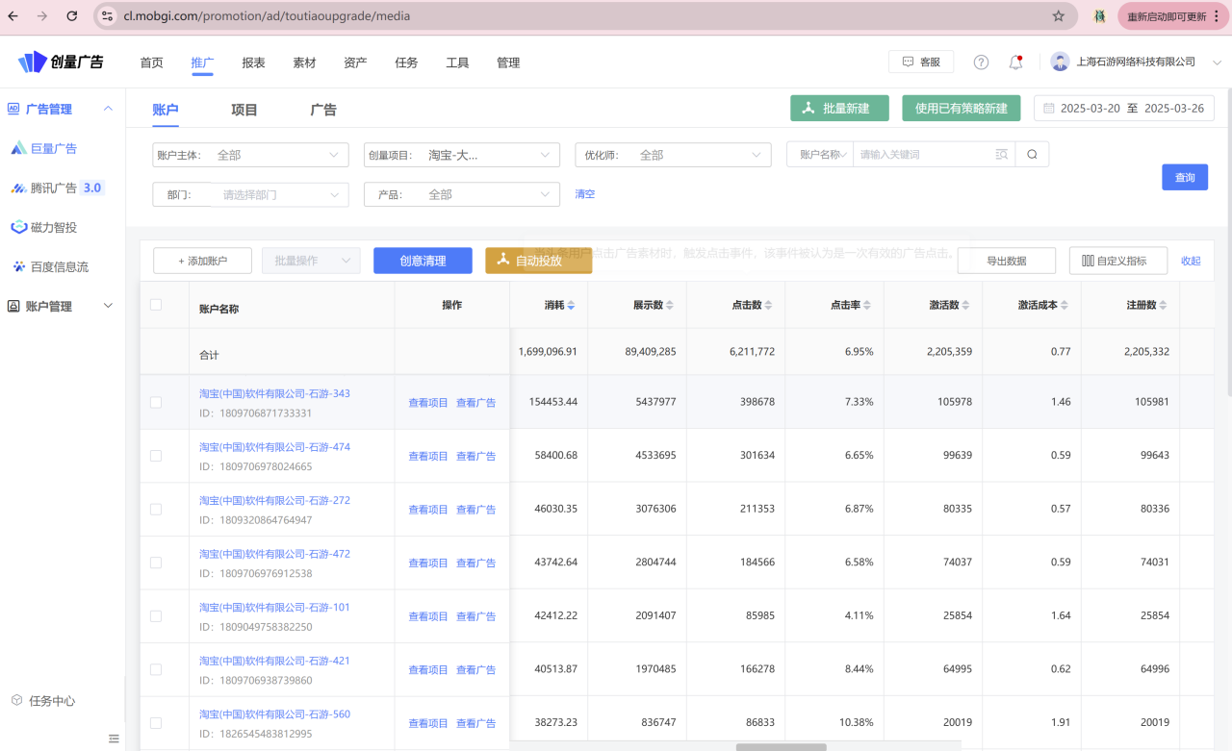Open site info icon in address bar
Viewport: 1232px width, 751px height.
click(x=108, y=16)
